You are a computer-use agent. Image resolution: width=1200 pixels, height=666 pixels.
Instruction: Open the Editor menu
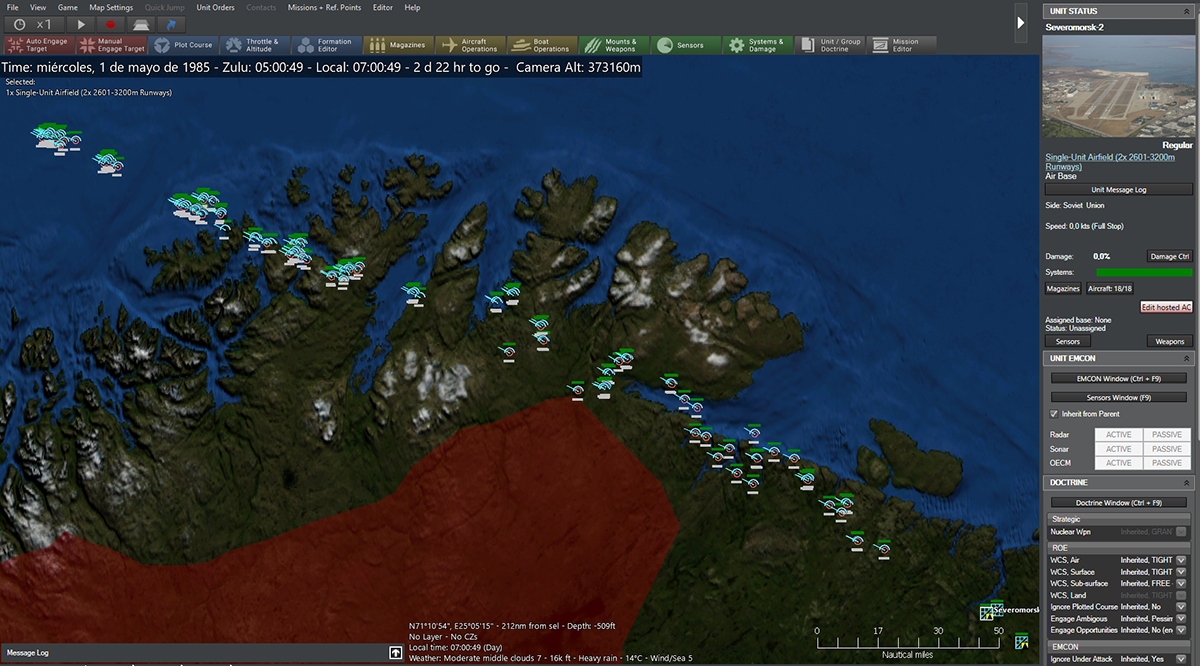(383, 7)
